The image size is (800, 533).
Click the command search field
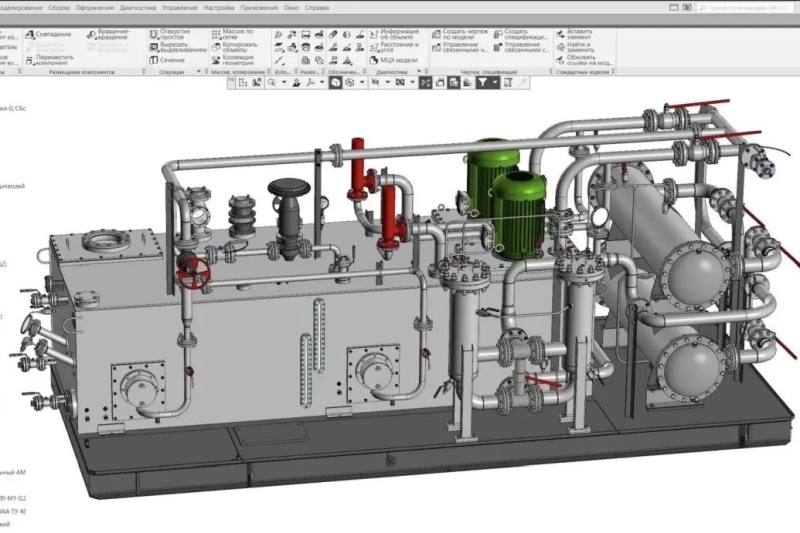click(746, 8)
